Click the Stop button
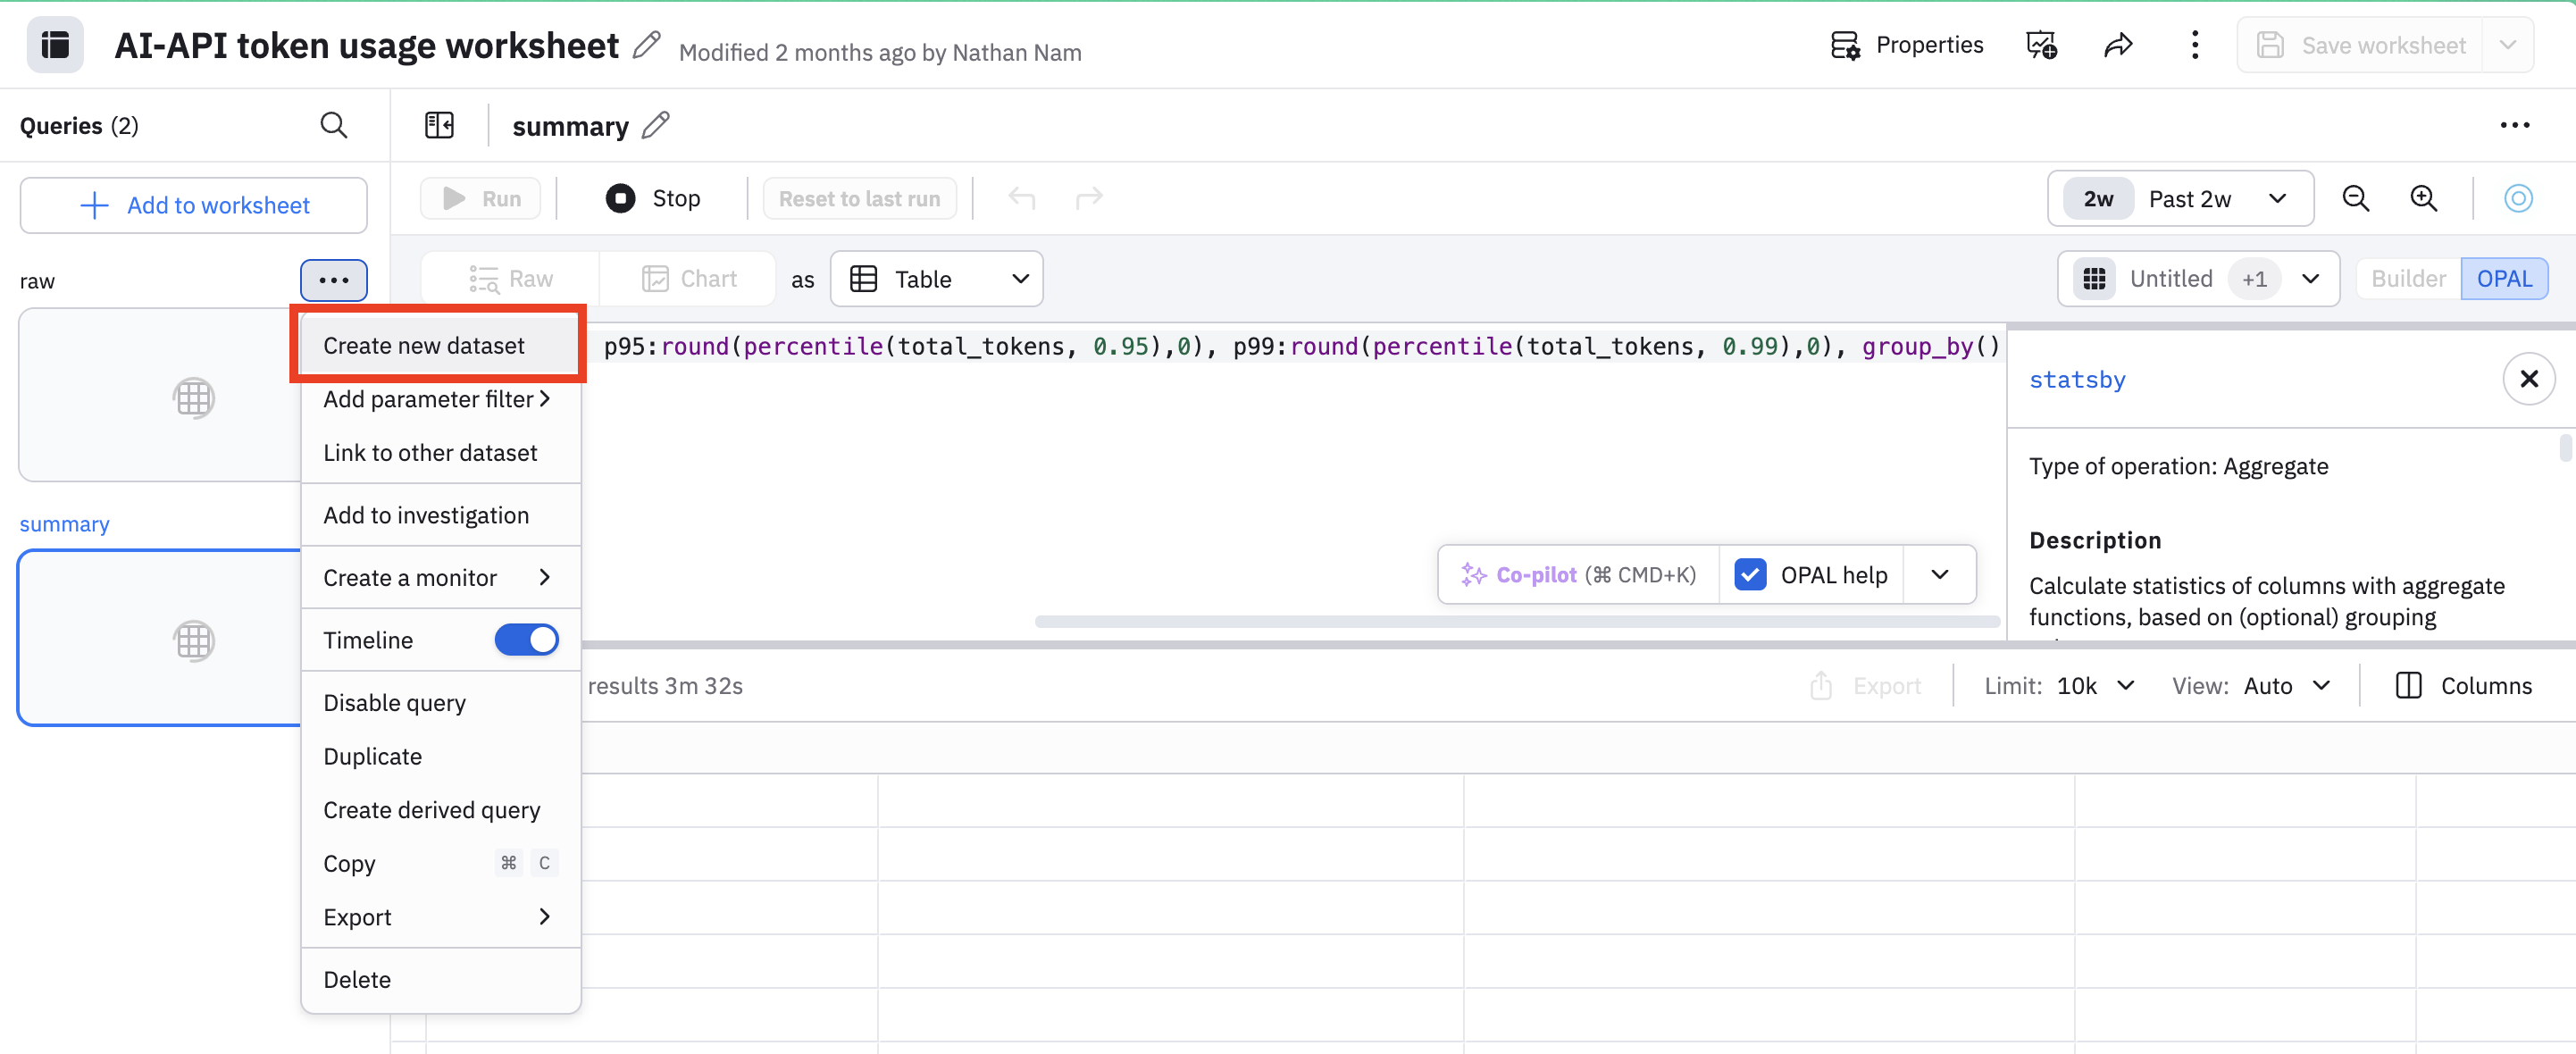The image size is (2576, 1054). click(653, 197)
